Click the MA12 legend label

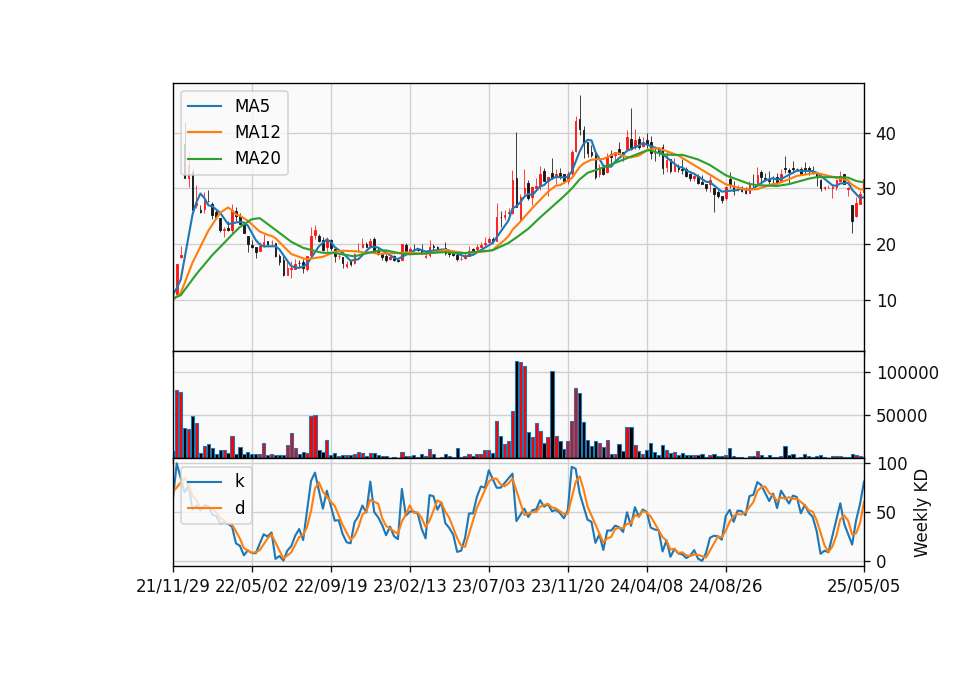tap(257, 132)
